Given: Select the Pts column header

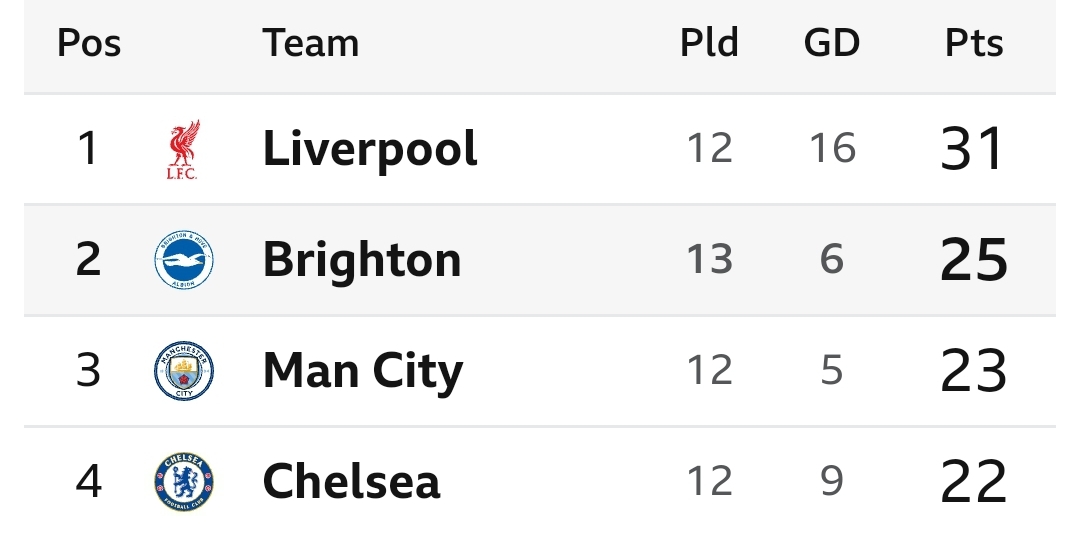Looking at the screenshot, I should [974, 43].
